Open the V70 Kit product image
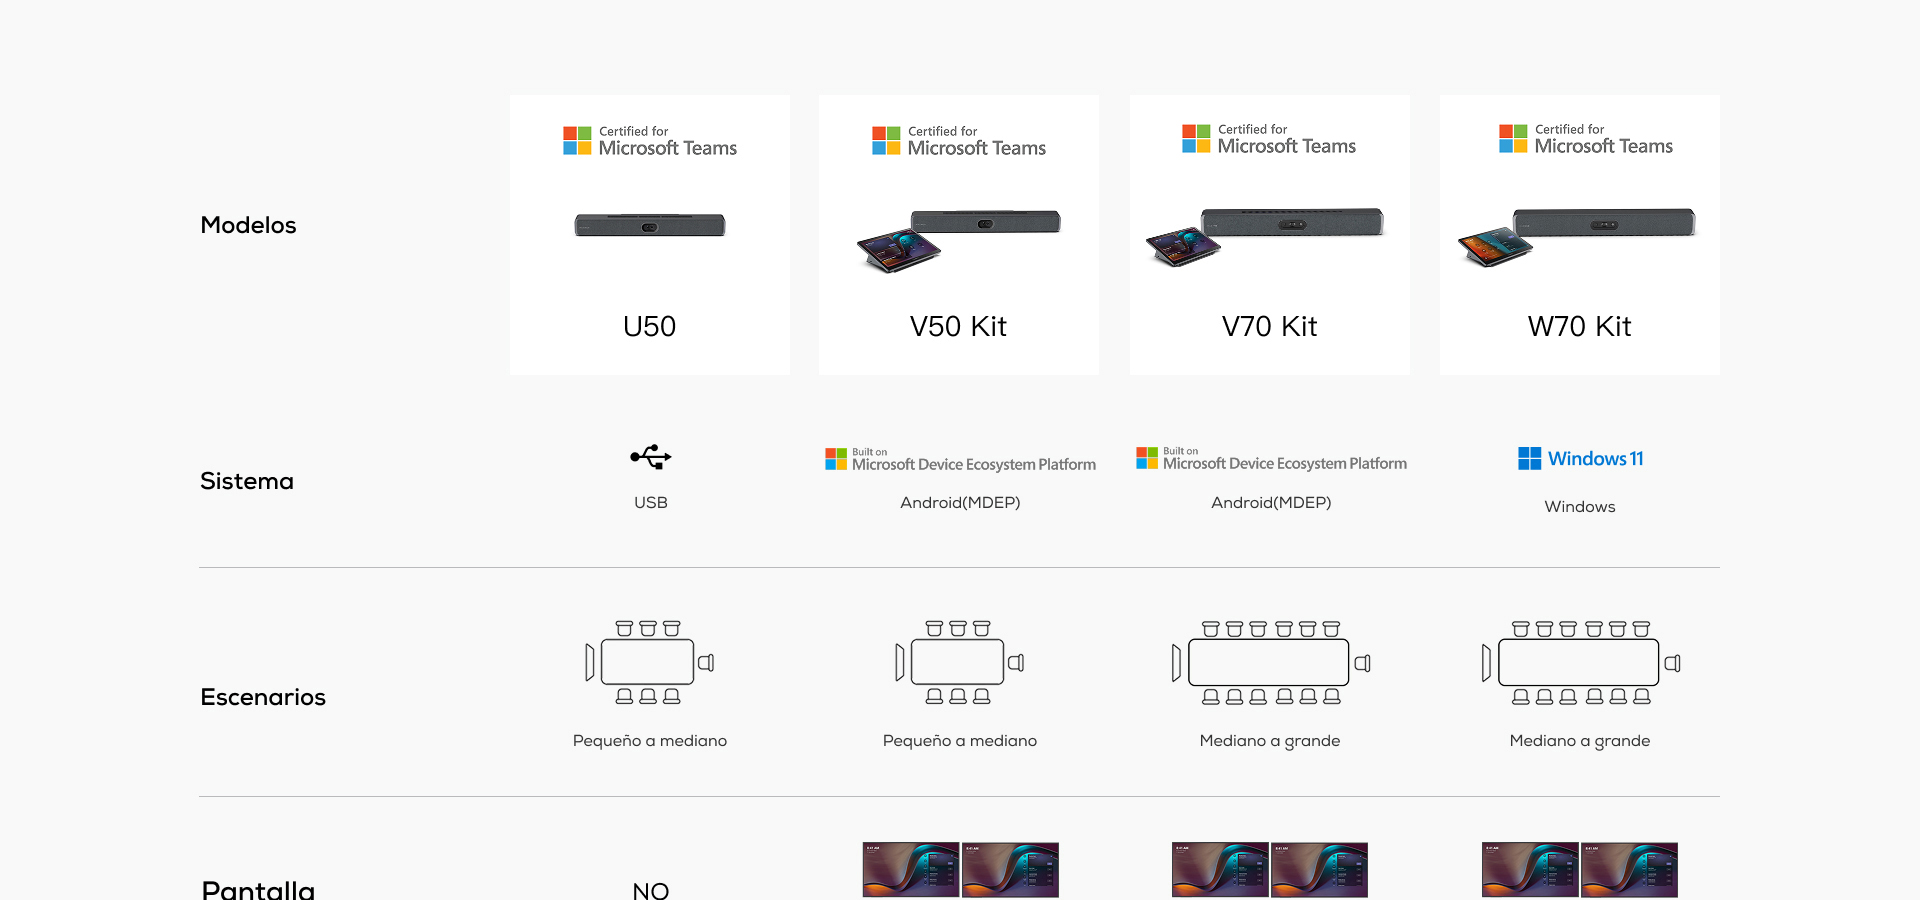 (1265, 236)
